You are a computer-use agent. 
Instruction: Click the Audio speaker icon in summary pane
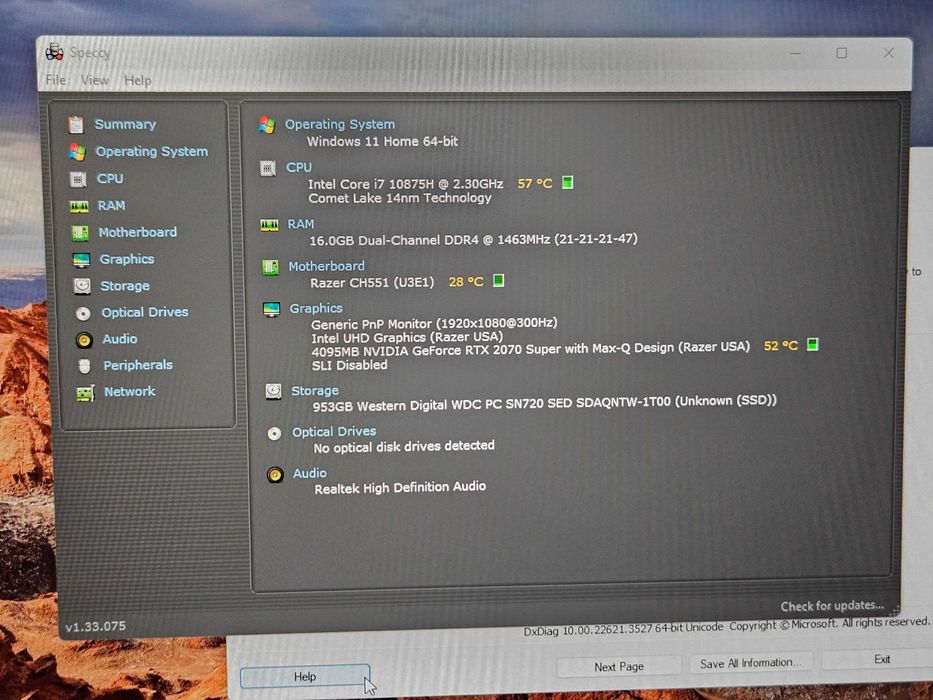point(275,474)
